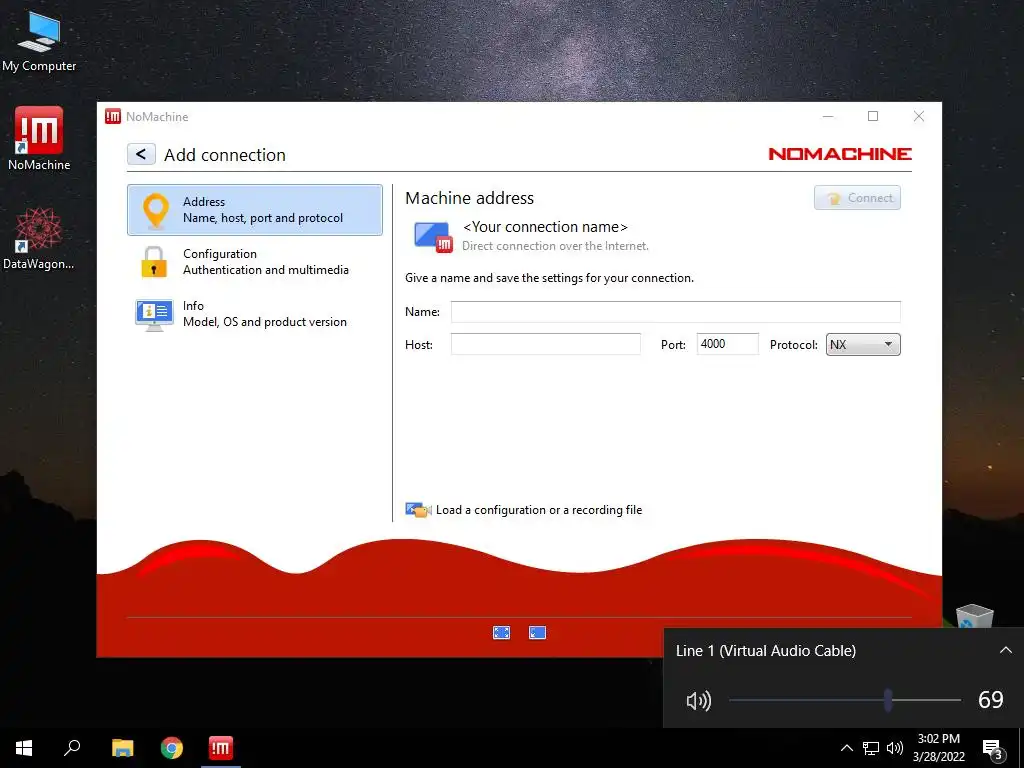Viewport: 1024px width, 768px height.
Task: Open the Windows Start menu
Action: [24, 748]
